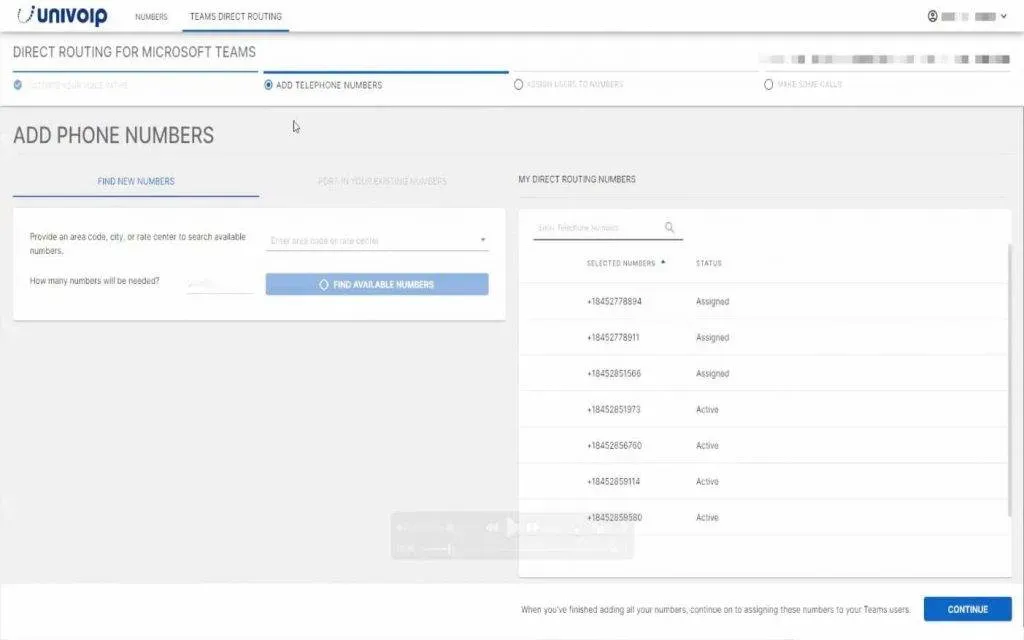Screen dimensions: 1024x640
Task: Click the Find Available Numbers button
Action: (x=376, y=284)
